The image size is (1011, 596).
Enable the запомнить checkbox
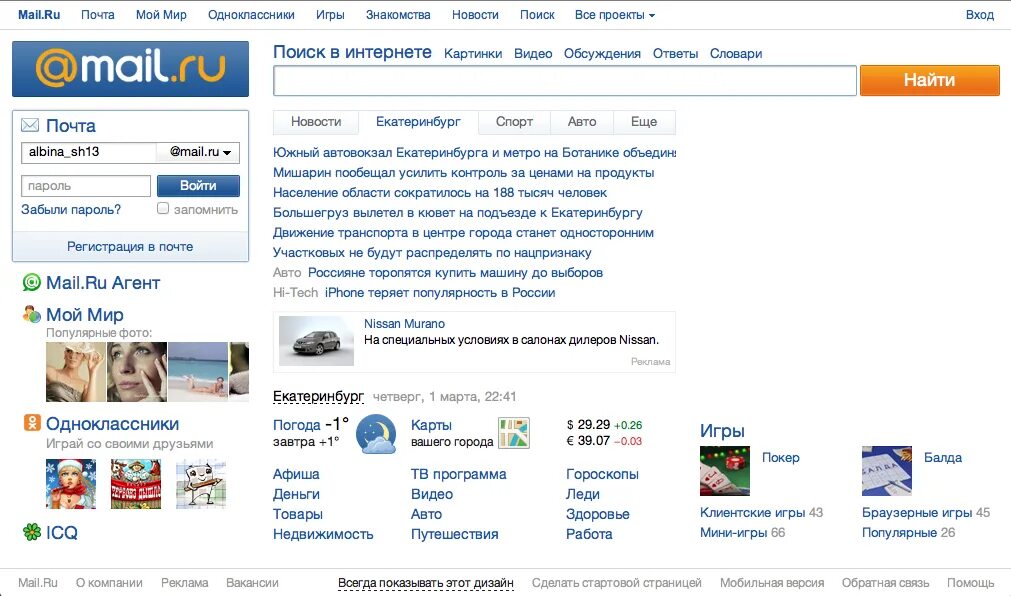[162, 208]
